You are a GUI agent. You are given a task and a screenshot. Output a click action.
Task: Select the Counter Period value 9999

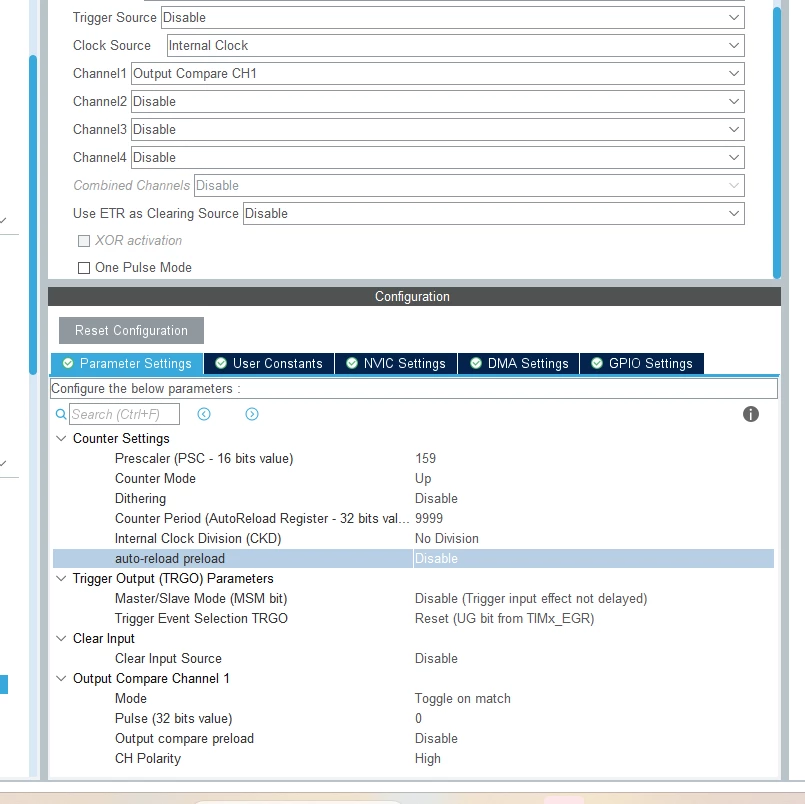point(429,519)
